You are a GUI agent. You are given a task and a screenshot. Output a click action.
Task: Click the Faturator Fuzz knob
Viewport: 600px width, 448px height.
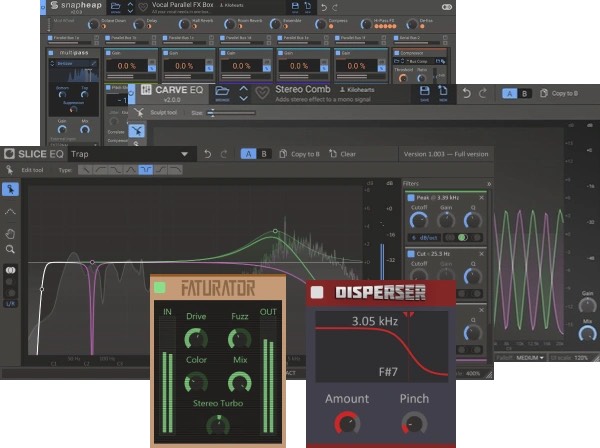tap(240, 338)
